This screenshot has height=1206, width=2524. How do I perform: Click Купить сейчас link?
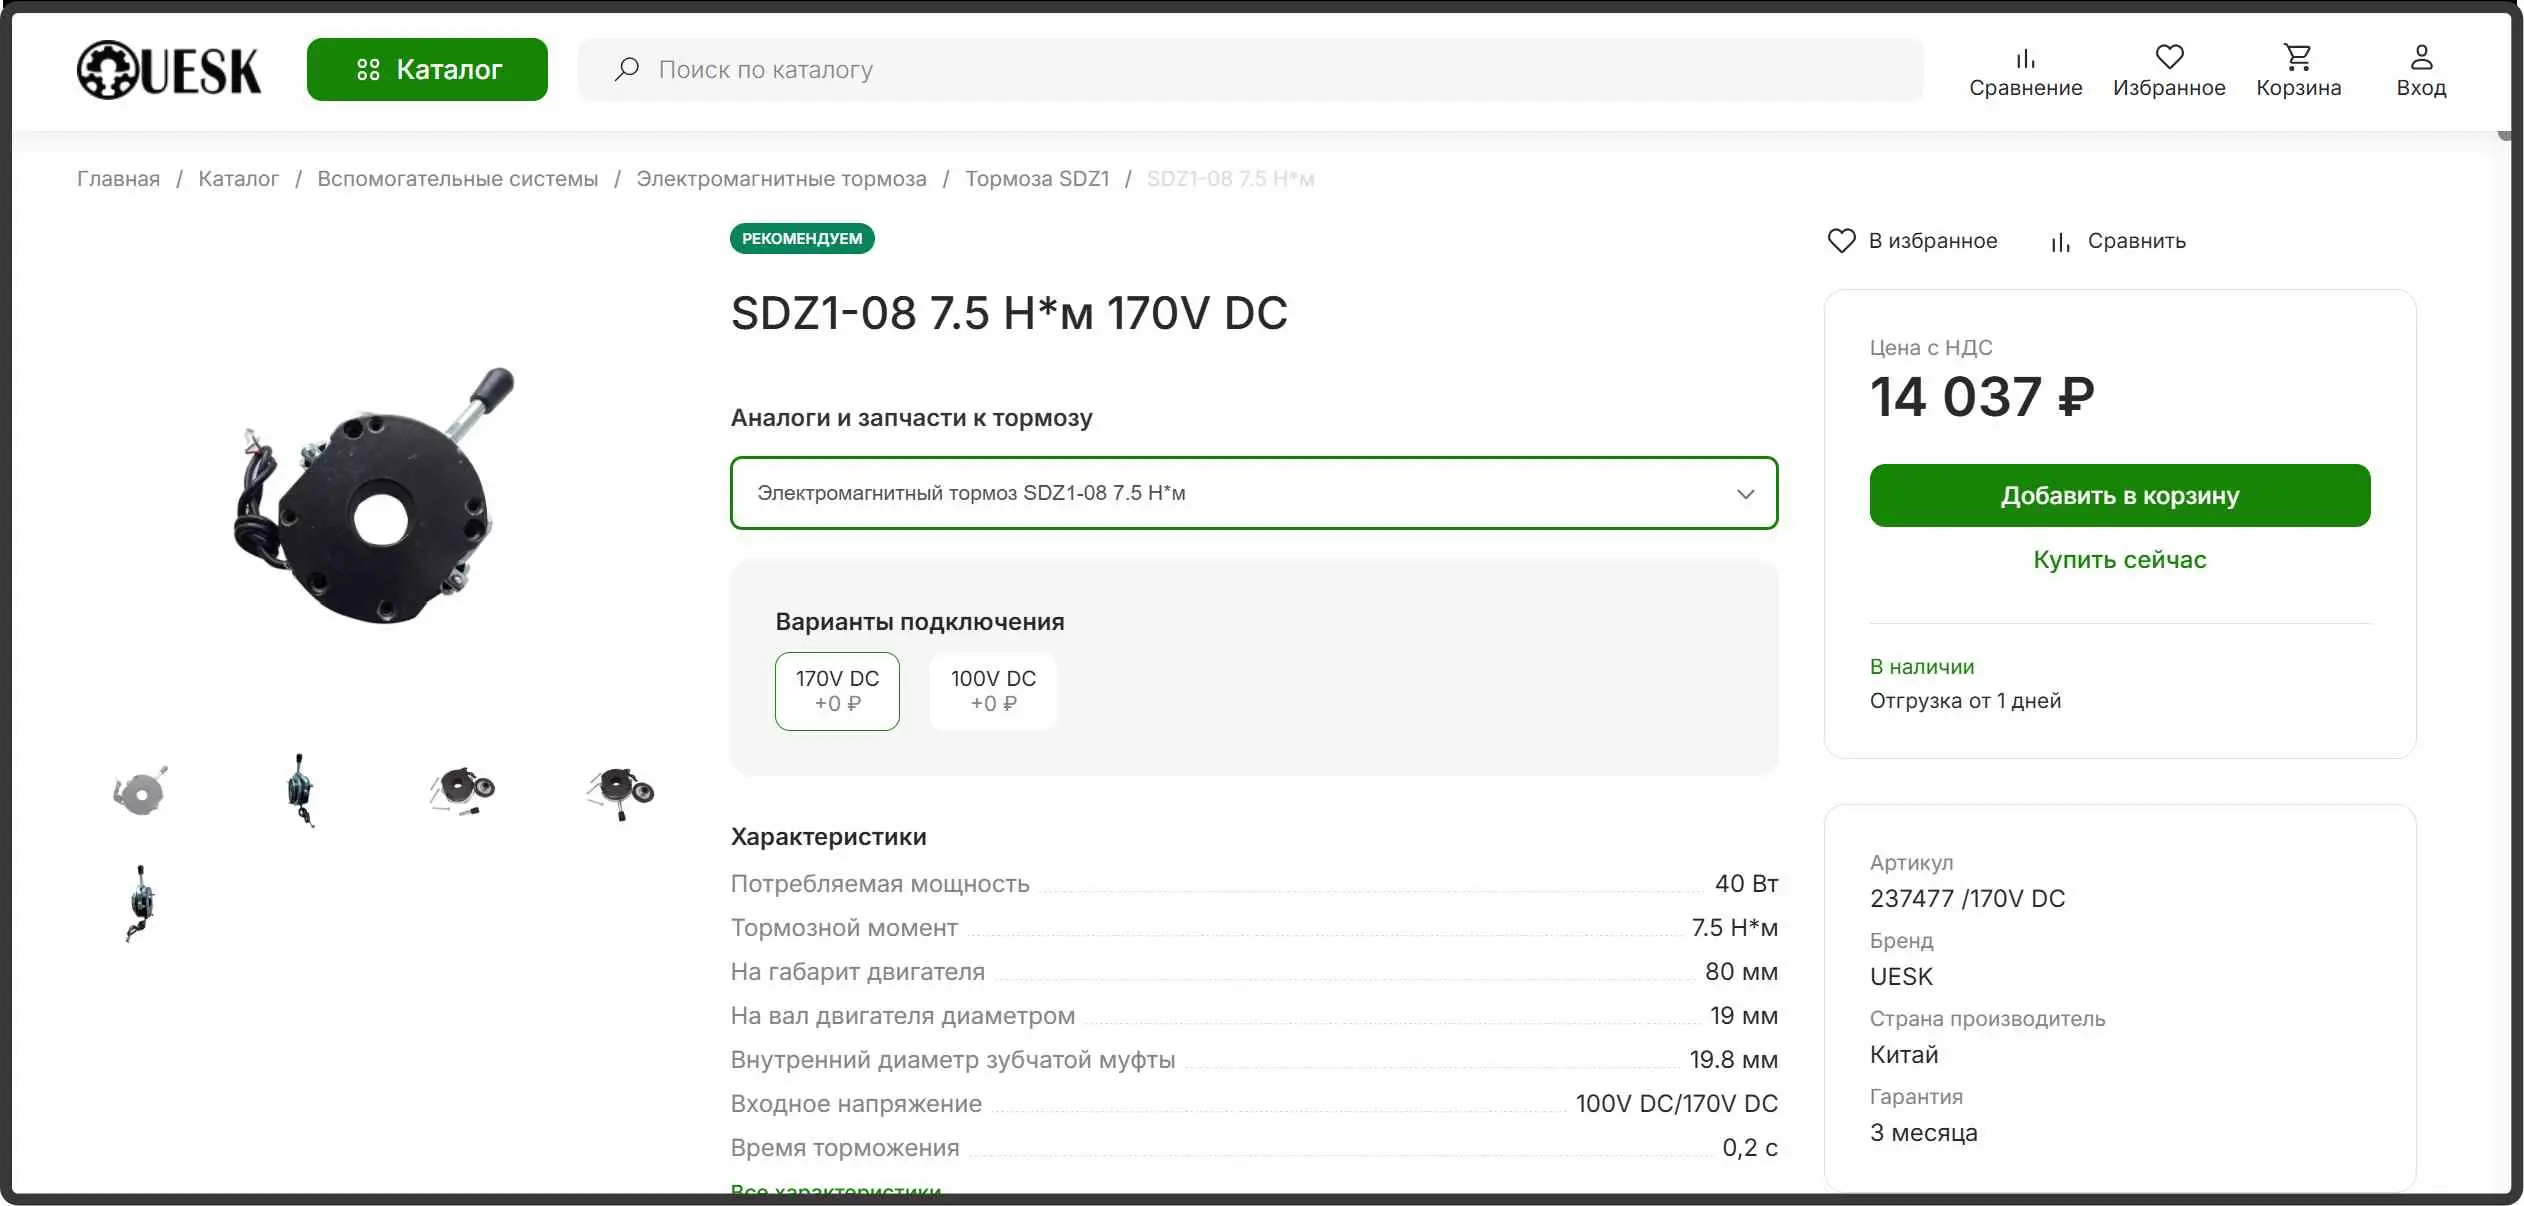tap(2120, 559)
